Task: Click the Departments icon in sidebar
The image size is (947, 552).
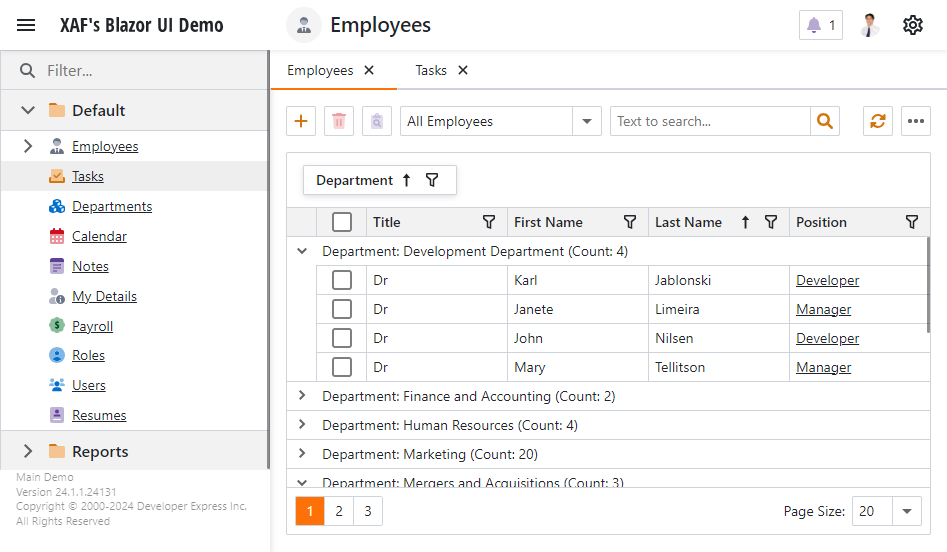Action: (57, 207)
